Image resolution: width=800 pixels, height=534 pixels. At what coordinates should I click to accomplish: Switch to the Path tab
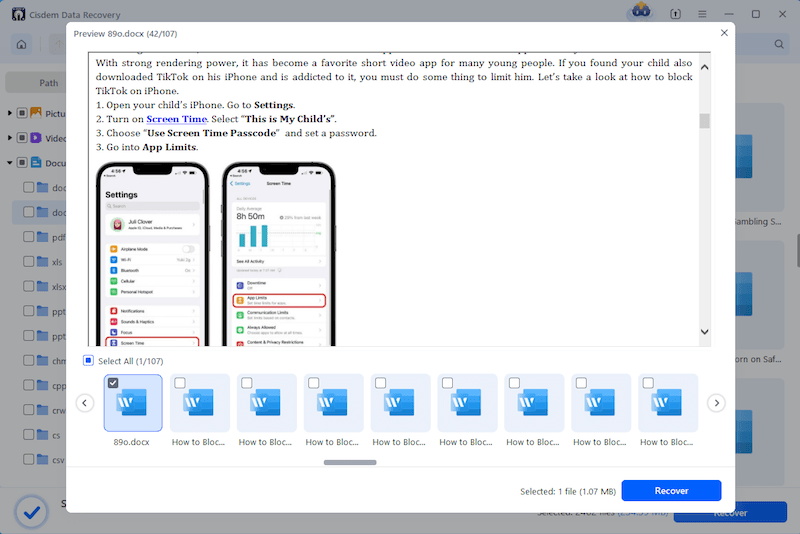(48, 83)
